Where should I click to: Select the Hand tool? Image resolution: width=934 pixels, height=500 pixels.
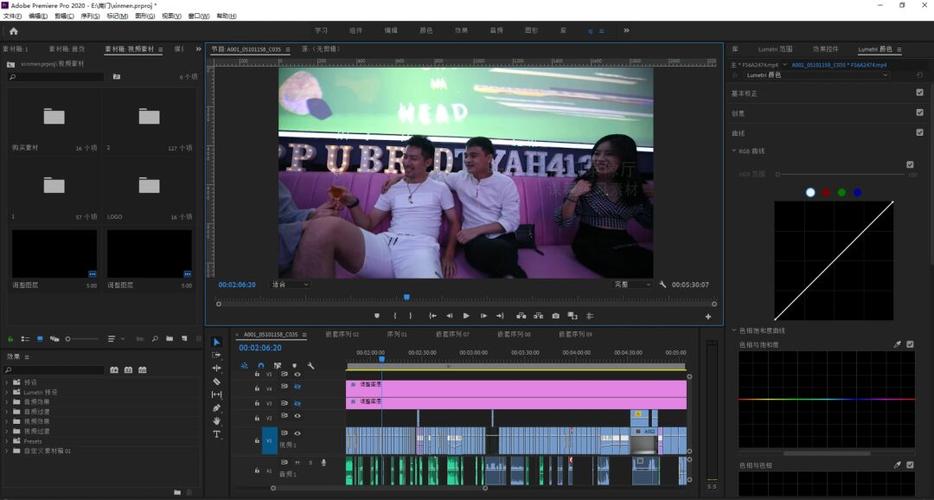click(217, 421)
